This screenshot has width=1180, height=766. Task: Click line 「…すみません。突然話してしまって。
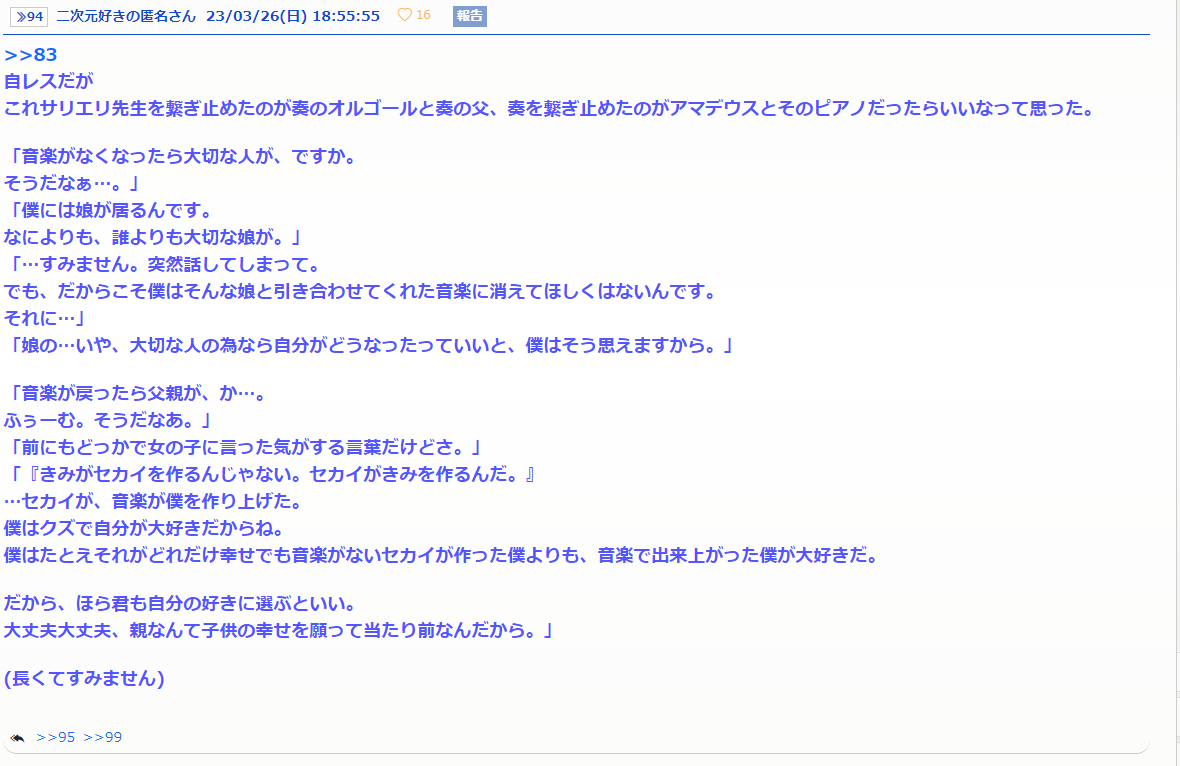click(x=163, y=265)
